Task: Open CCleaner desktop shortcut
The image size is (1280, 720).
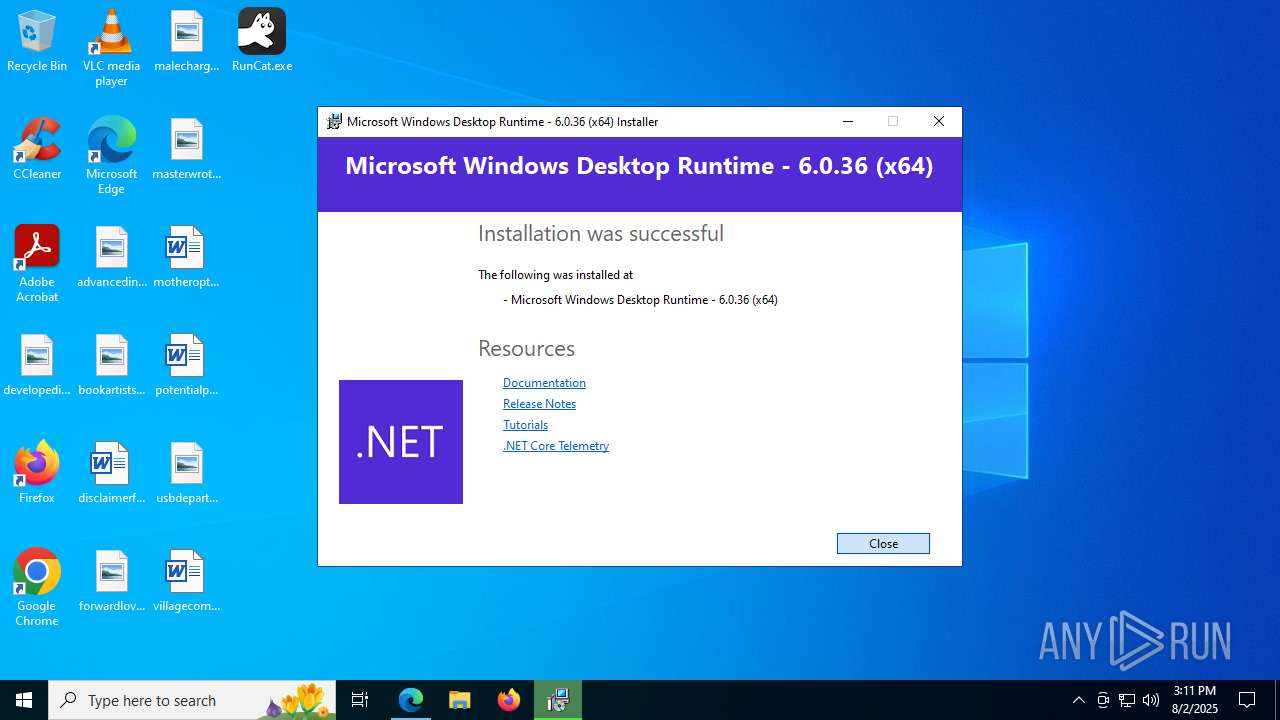Action: pos(37,149)
